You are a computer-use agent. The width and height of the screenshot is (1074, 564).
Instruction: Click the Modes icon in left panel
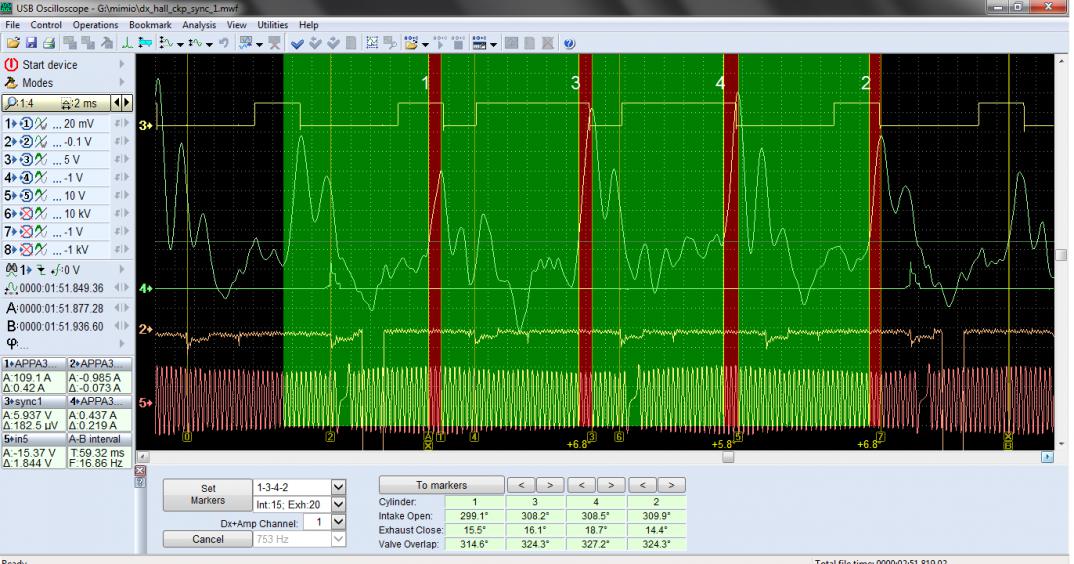click(x=12, y=83)
